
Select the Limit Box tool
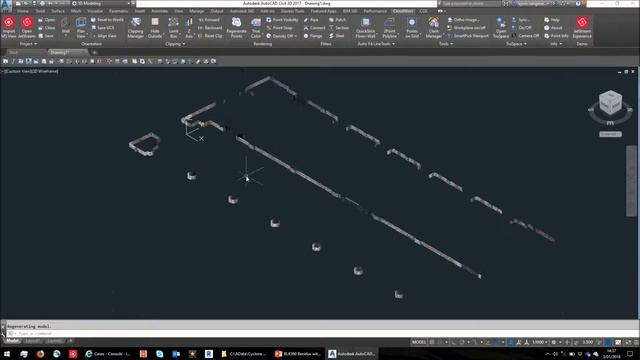pyautogui.click(x=173, y=27)
